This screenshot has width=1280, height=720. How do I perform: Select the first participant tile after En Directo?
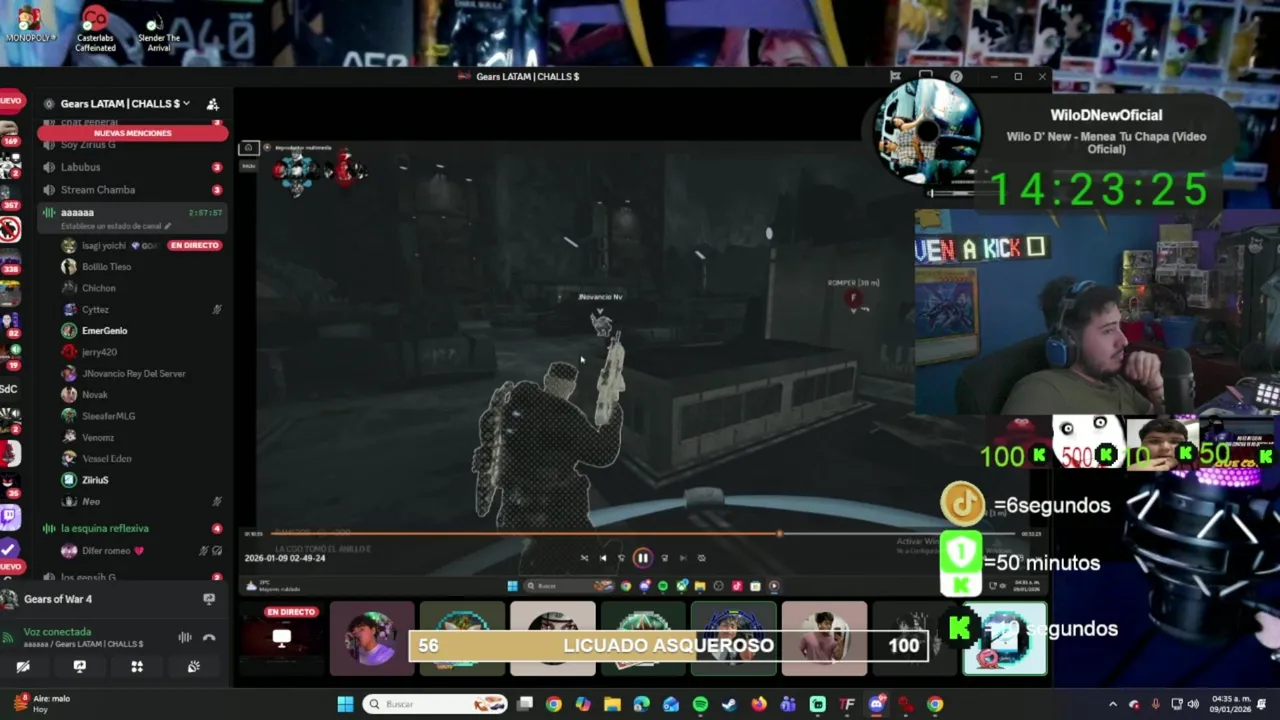[x=371, y=638]
